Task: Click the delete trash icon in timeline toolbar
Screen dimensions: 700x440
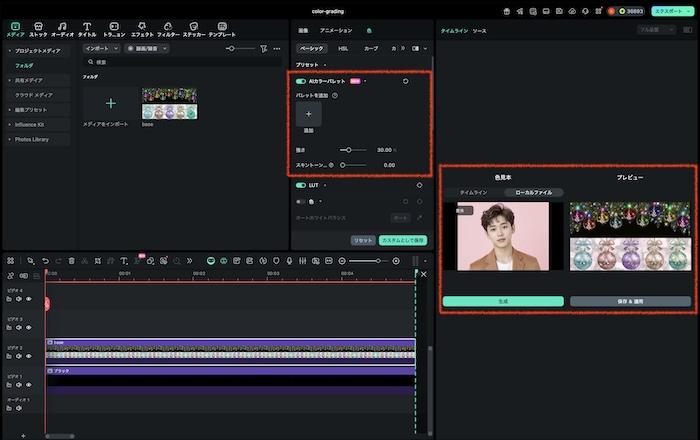Action: (72, 261)
